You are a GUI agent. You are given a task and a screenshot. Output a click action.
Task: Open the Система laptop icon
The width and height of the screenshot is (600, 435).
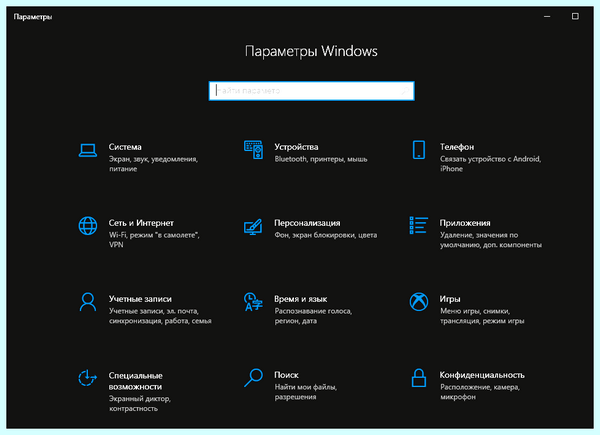[x=88, y=150]
